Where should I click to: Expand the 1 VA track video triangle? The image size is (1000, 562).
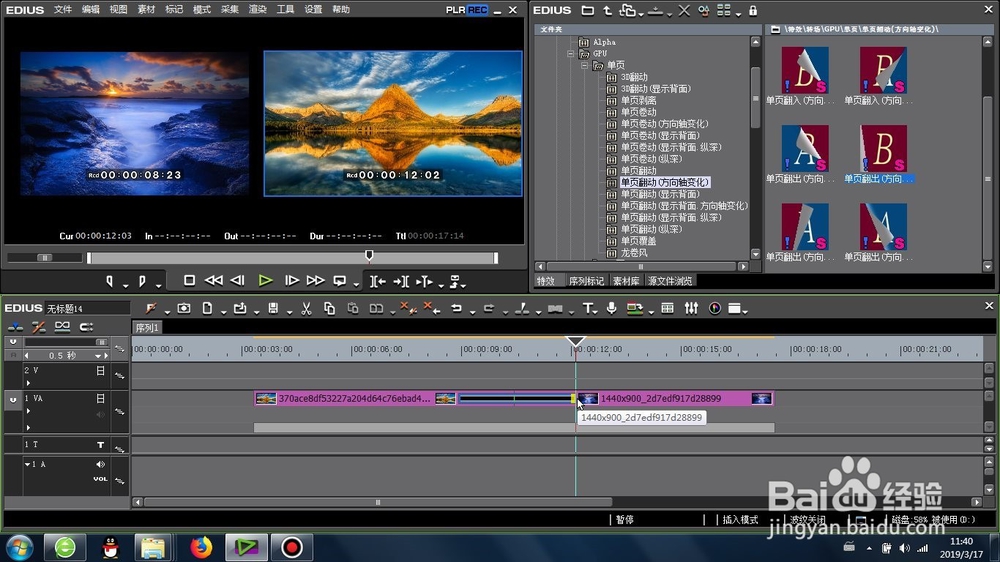28,411
